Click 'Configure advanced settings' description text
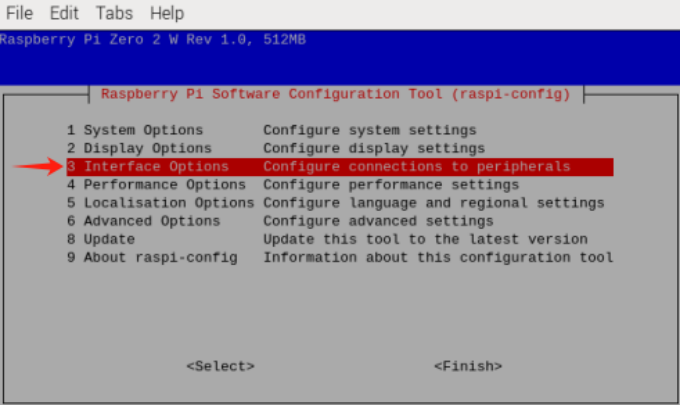 pos(374,221)
